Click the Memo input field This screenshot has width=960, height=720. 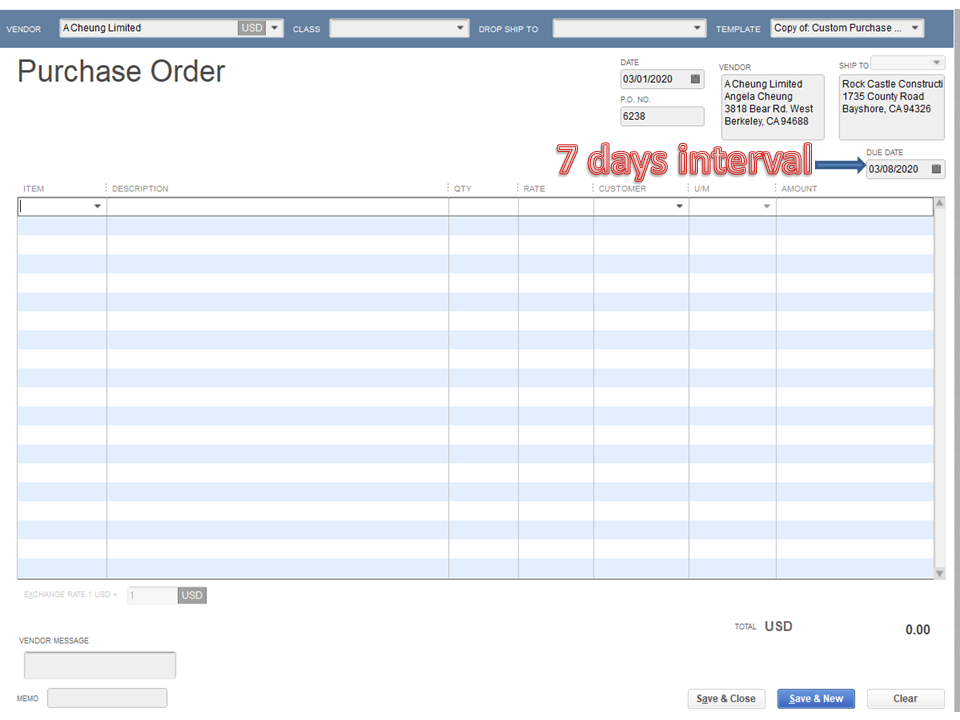(x=107, y=698)
